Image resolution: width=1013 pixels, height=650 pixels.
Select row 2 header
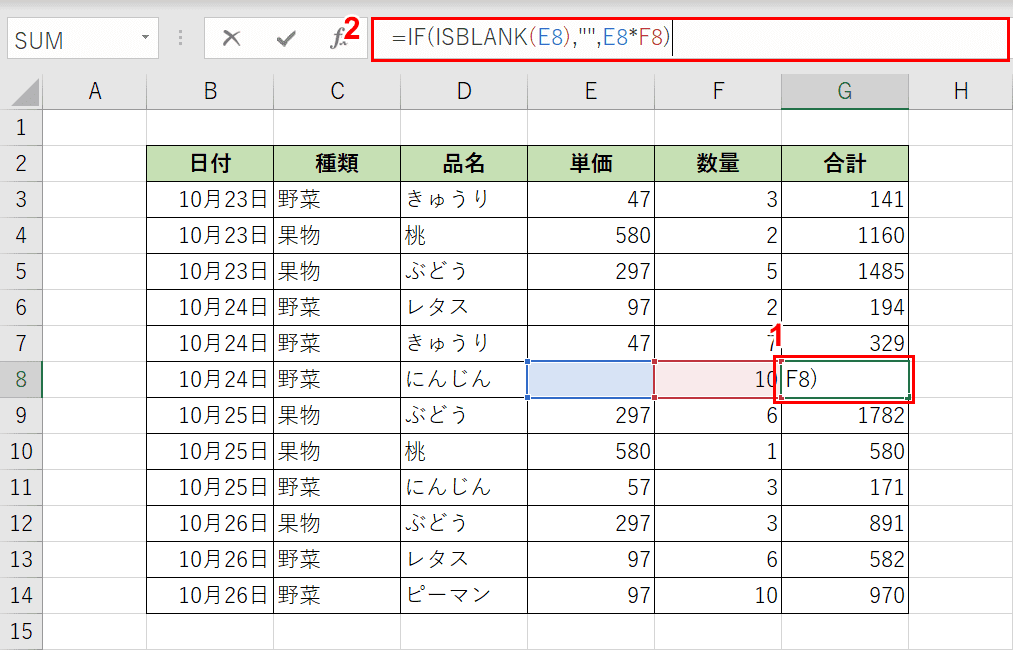[21, 163]
